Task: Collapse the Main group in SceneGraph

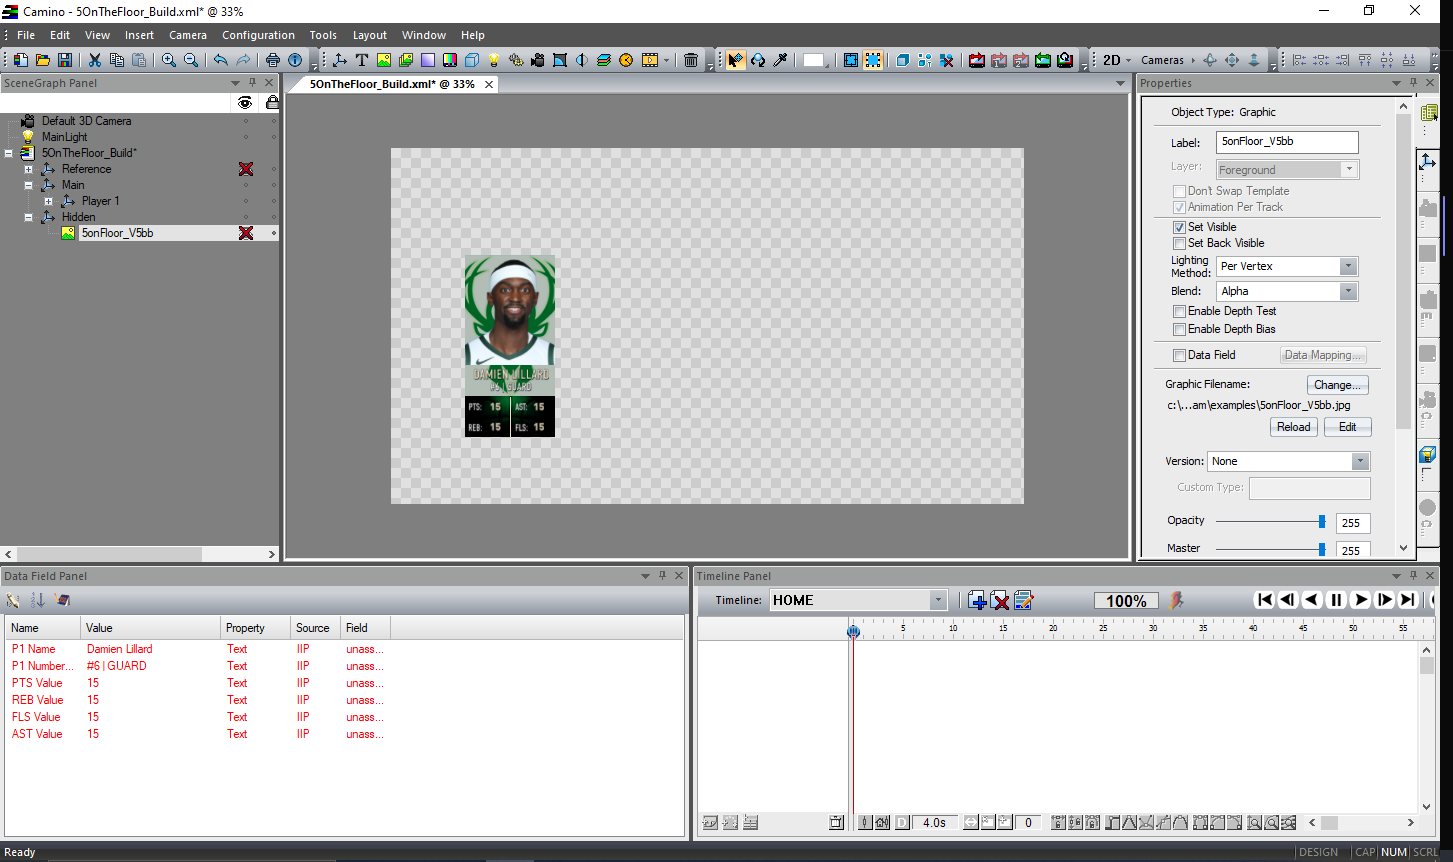Action: coord(28,185)
